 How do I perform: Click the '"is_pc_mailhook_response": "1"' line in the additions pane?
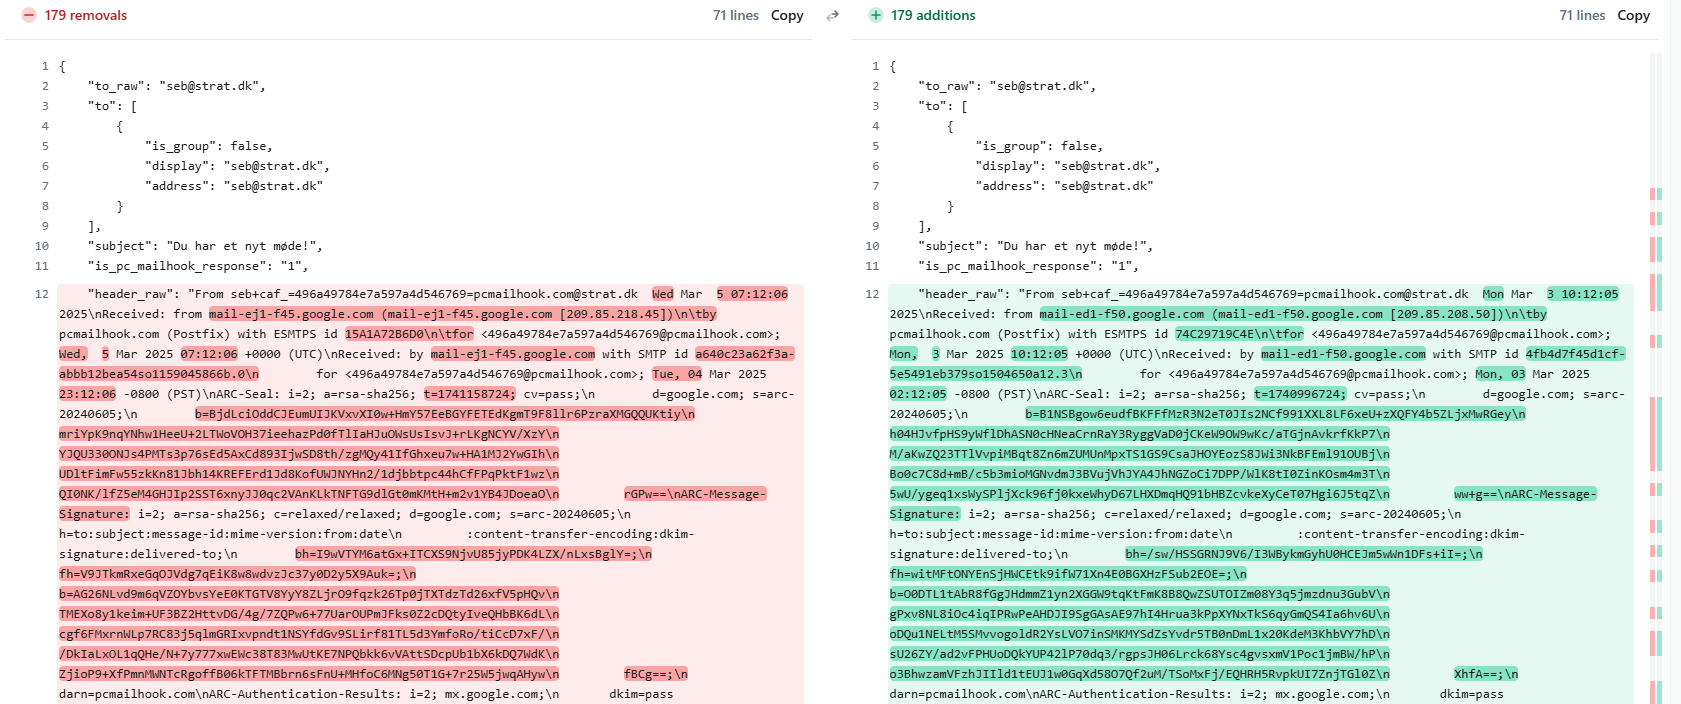[1028, 266]
